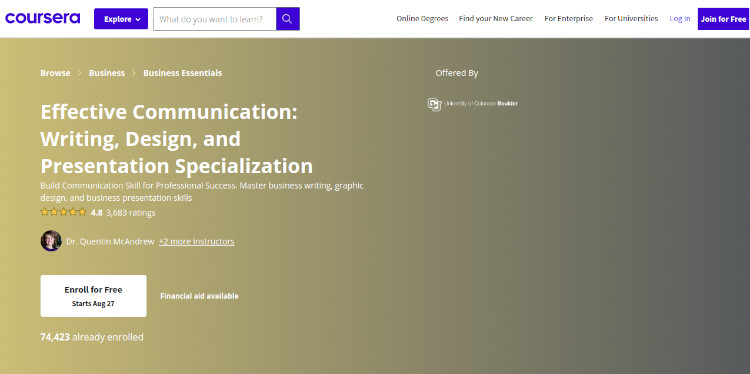
Task: Open Business Essentials breadcrumb
Action: (x=182, y=73)
